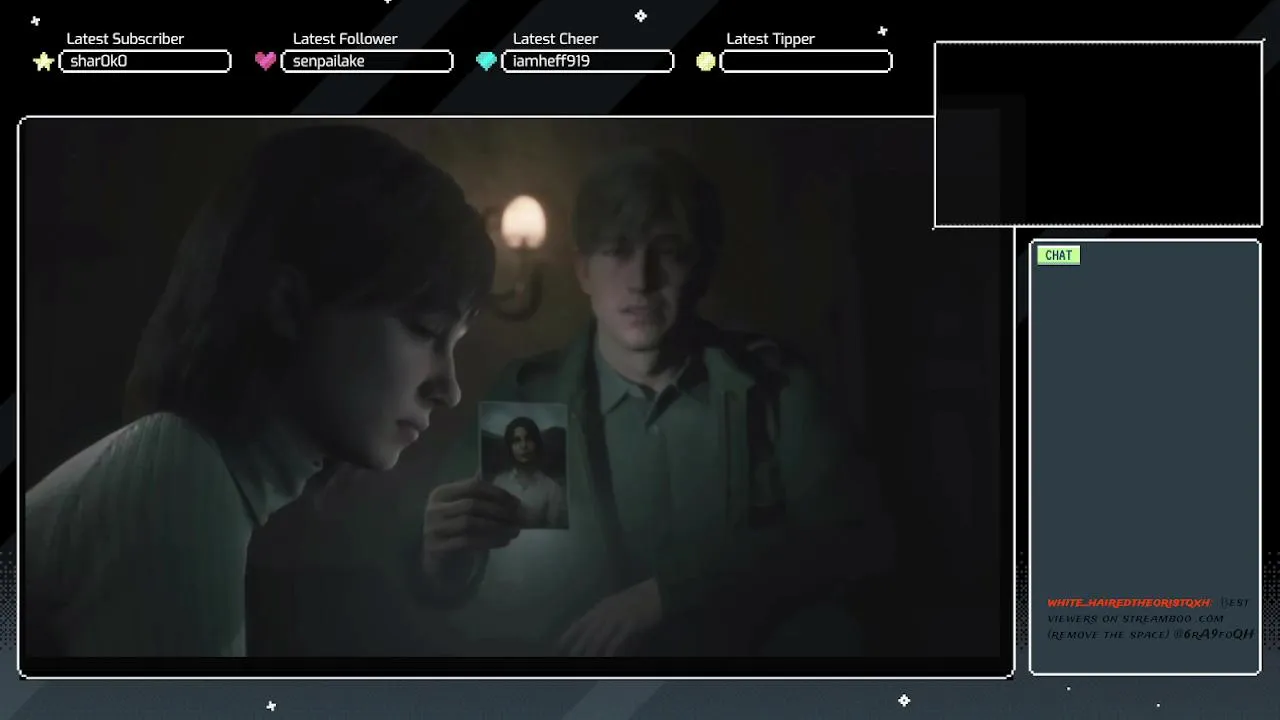
Task: Click the photograph held in the game video
Action: coord(524,464)
